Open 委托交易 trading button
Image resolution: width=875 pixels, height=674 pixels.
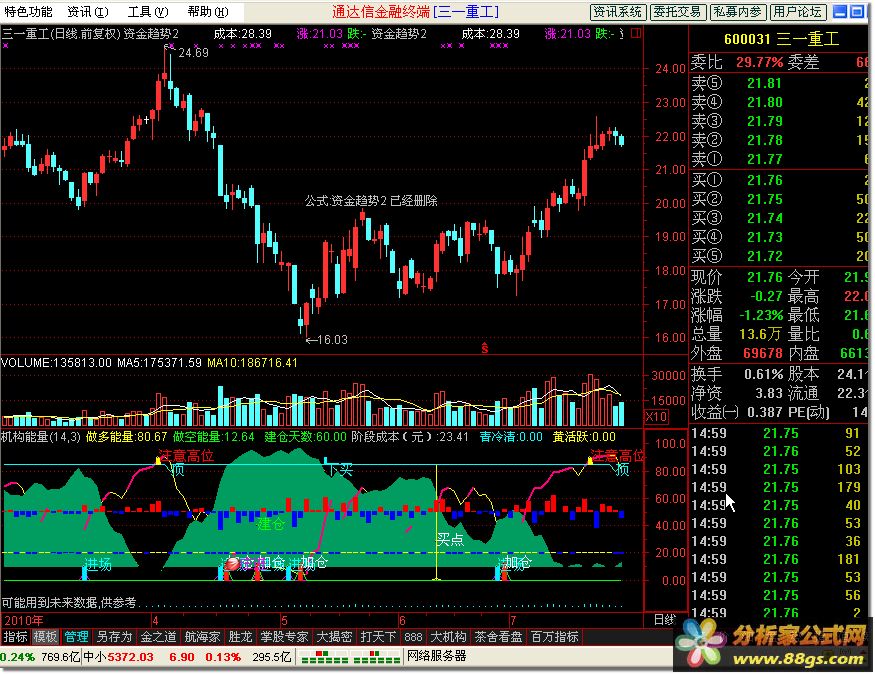click(677, 12)
